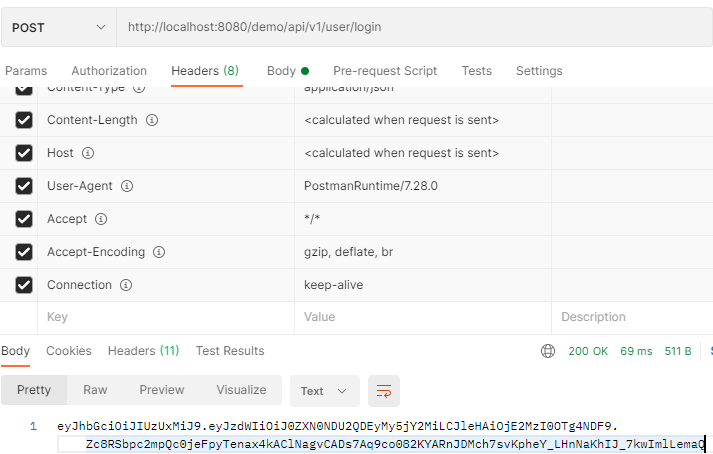Select the response Body tab
Image resolution: width=713 pixels, height=454 pixels.
[15, 351]
